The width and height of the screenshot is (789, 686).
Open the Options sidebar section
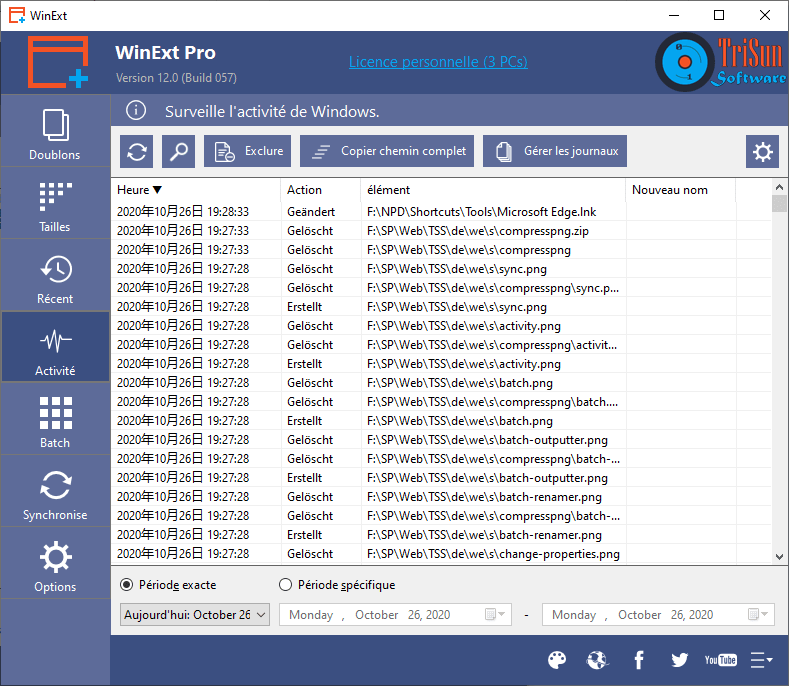pyautogui.click(x=55, y=564)
